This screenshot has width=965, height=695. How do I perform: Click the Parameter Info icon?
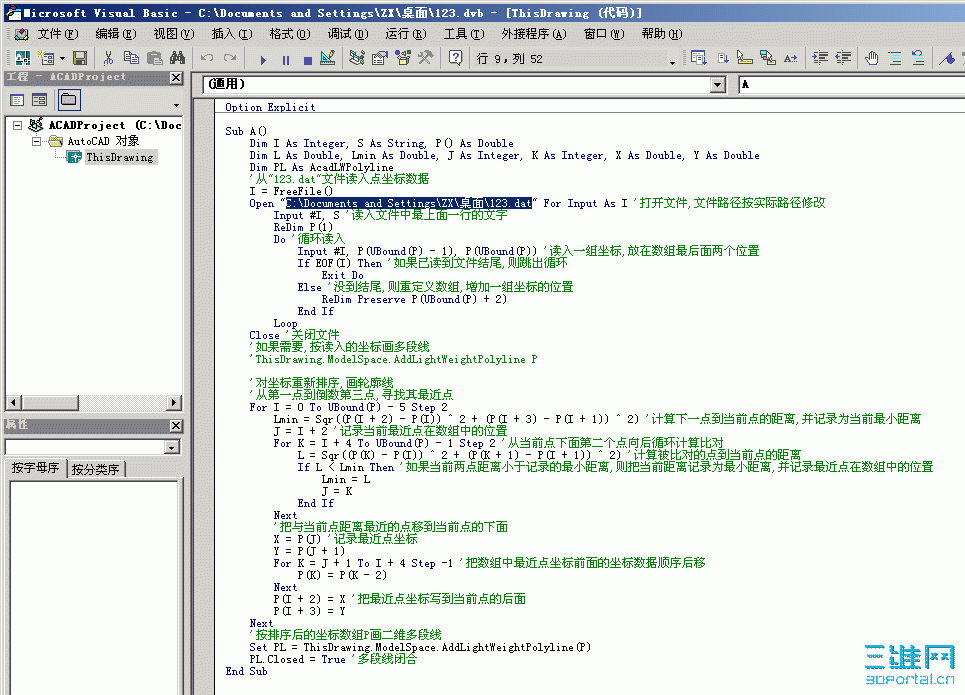(768, 58)
